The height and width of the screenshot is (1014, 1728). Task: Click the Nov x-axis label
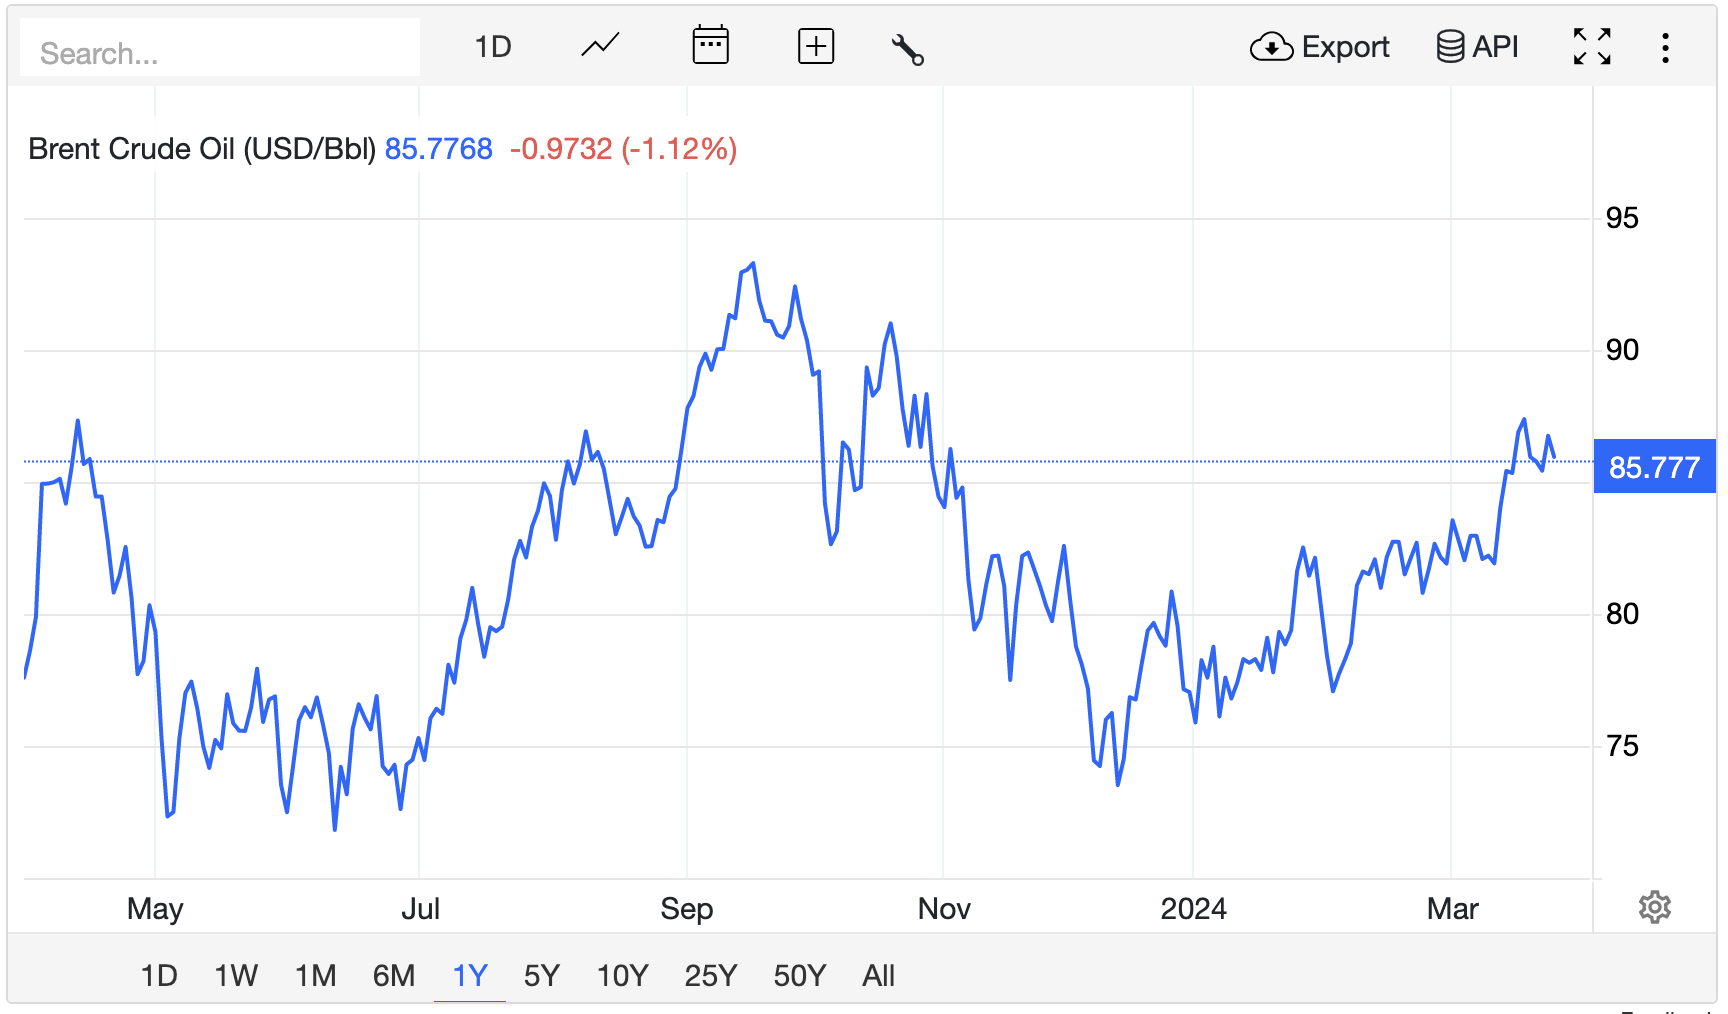[x=944, y=909]
